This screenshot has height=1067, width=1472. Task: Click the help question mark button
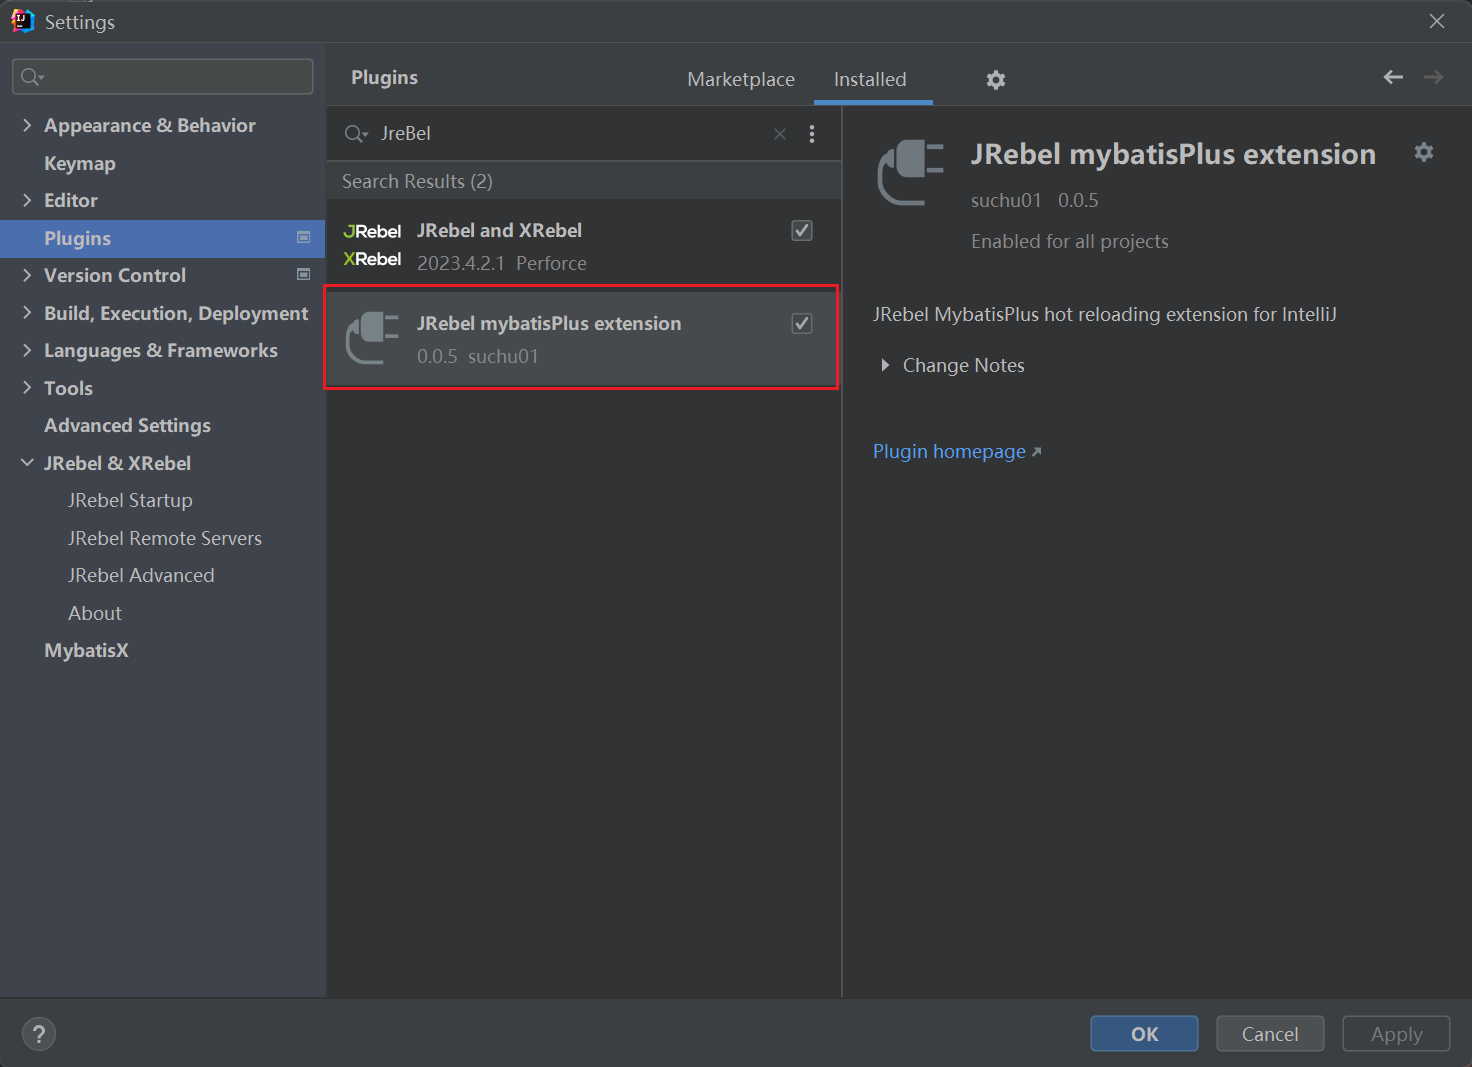(x=39, y=1034)
